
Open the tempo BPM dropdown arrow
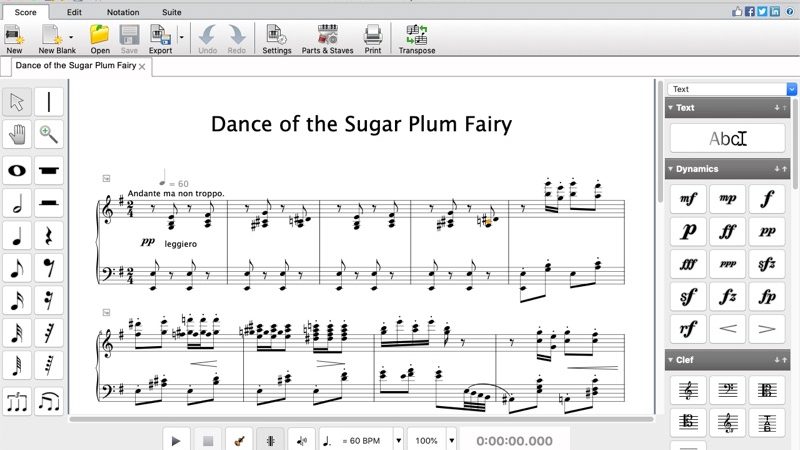click(x=398, y=440)
